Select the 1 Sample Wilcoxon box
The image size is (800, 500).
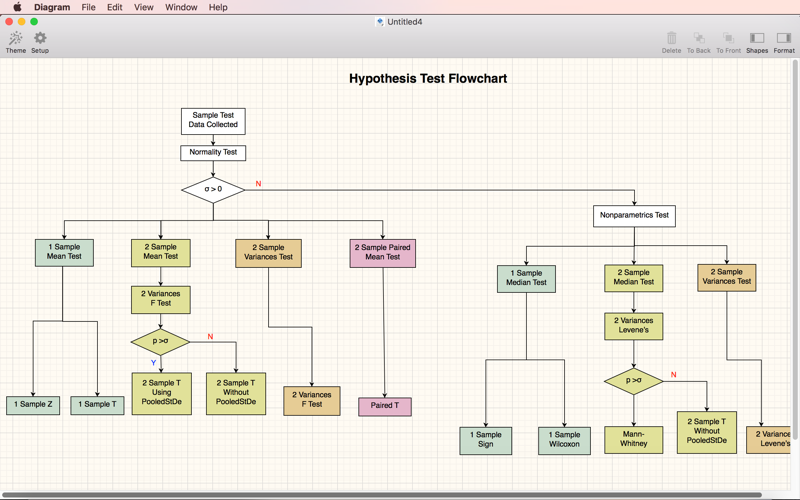pyautogui.click(x=564, y=440)
